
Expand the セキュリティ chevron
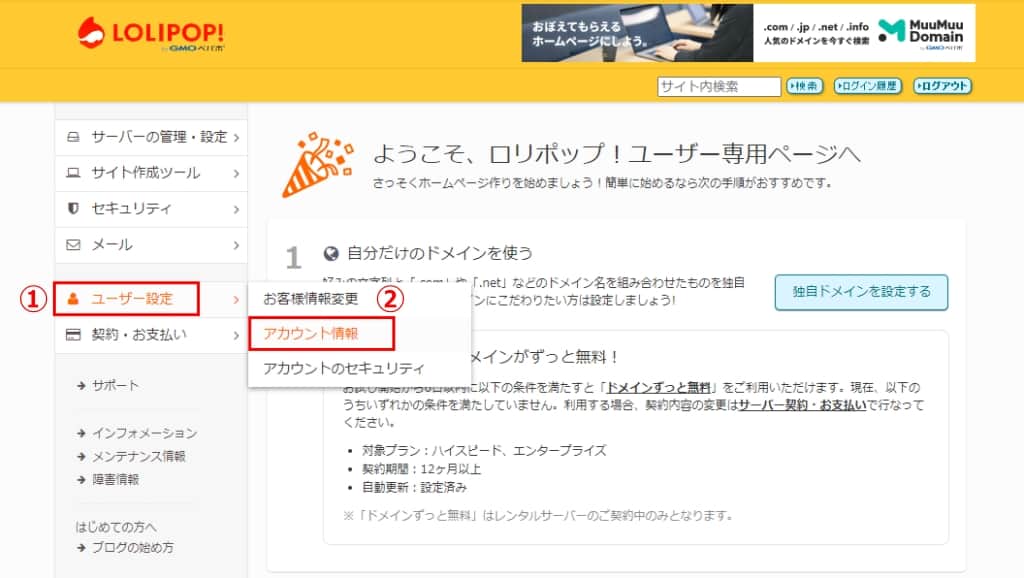pyautogui.click(x=236, y=210)
